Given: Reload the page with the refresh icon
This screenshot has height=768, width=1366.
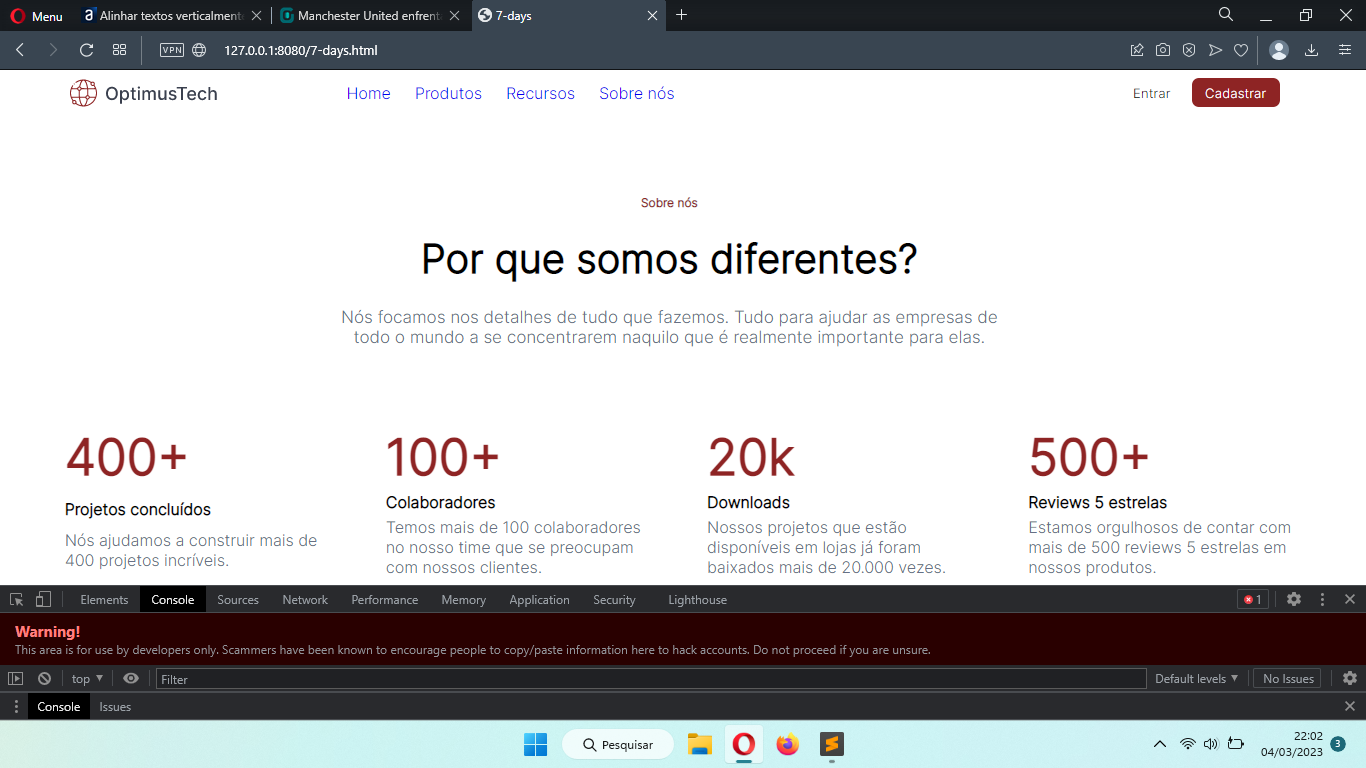Looking at the screenshot, I should (86, 50).
